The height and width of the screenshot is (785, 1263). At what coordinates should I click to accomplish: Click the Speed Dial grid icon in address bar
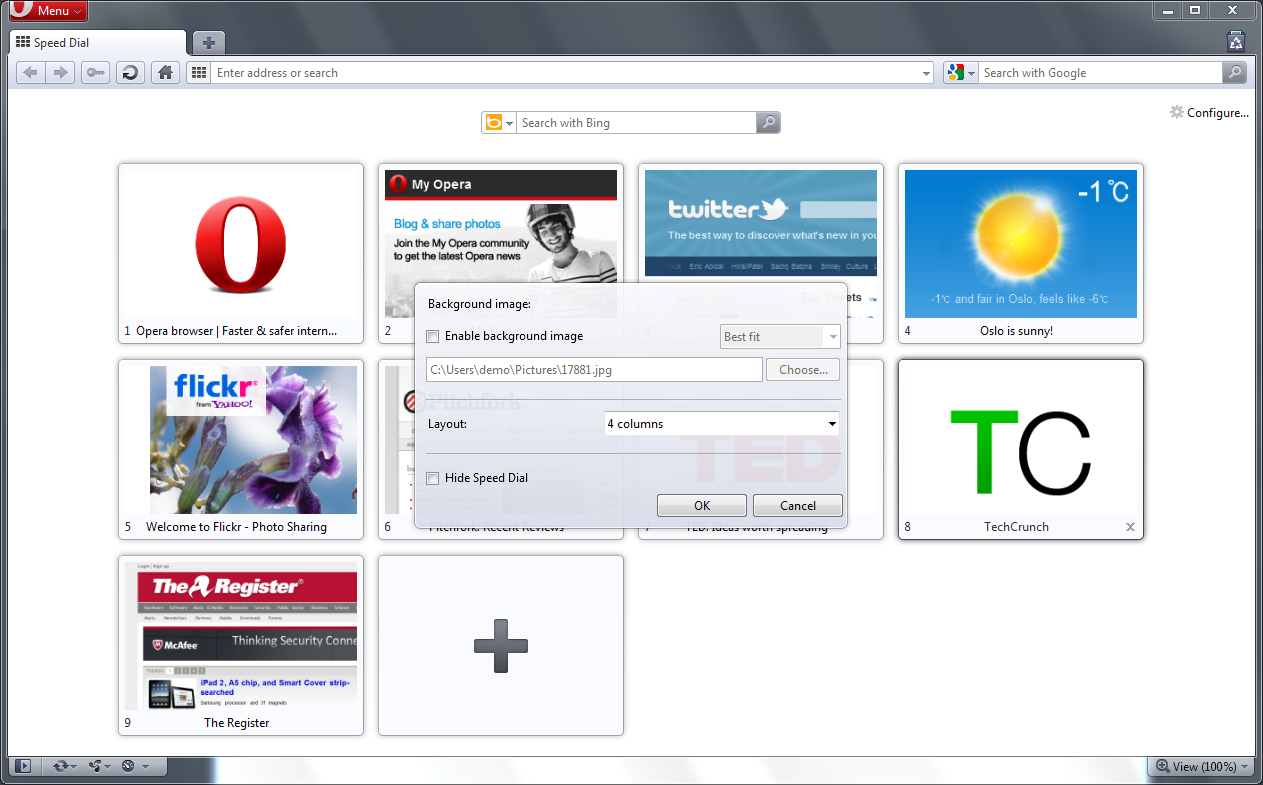coord(198,72)
